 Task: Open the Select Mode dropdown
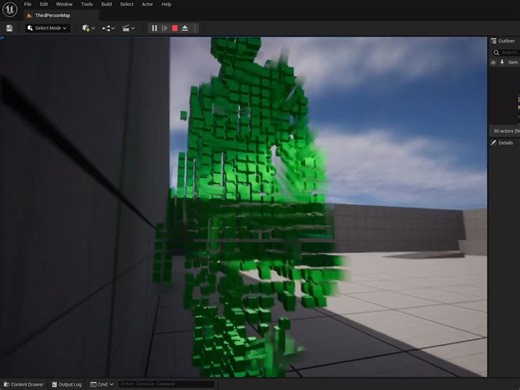47,28
